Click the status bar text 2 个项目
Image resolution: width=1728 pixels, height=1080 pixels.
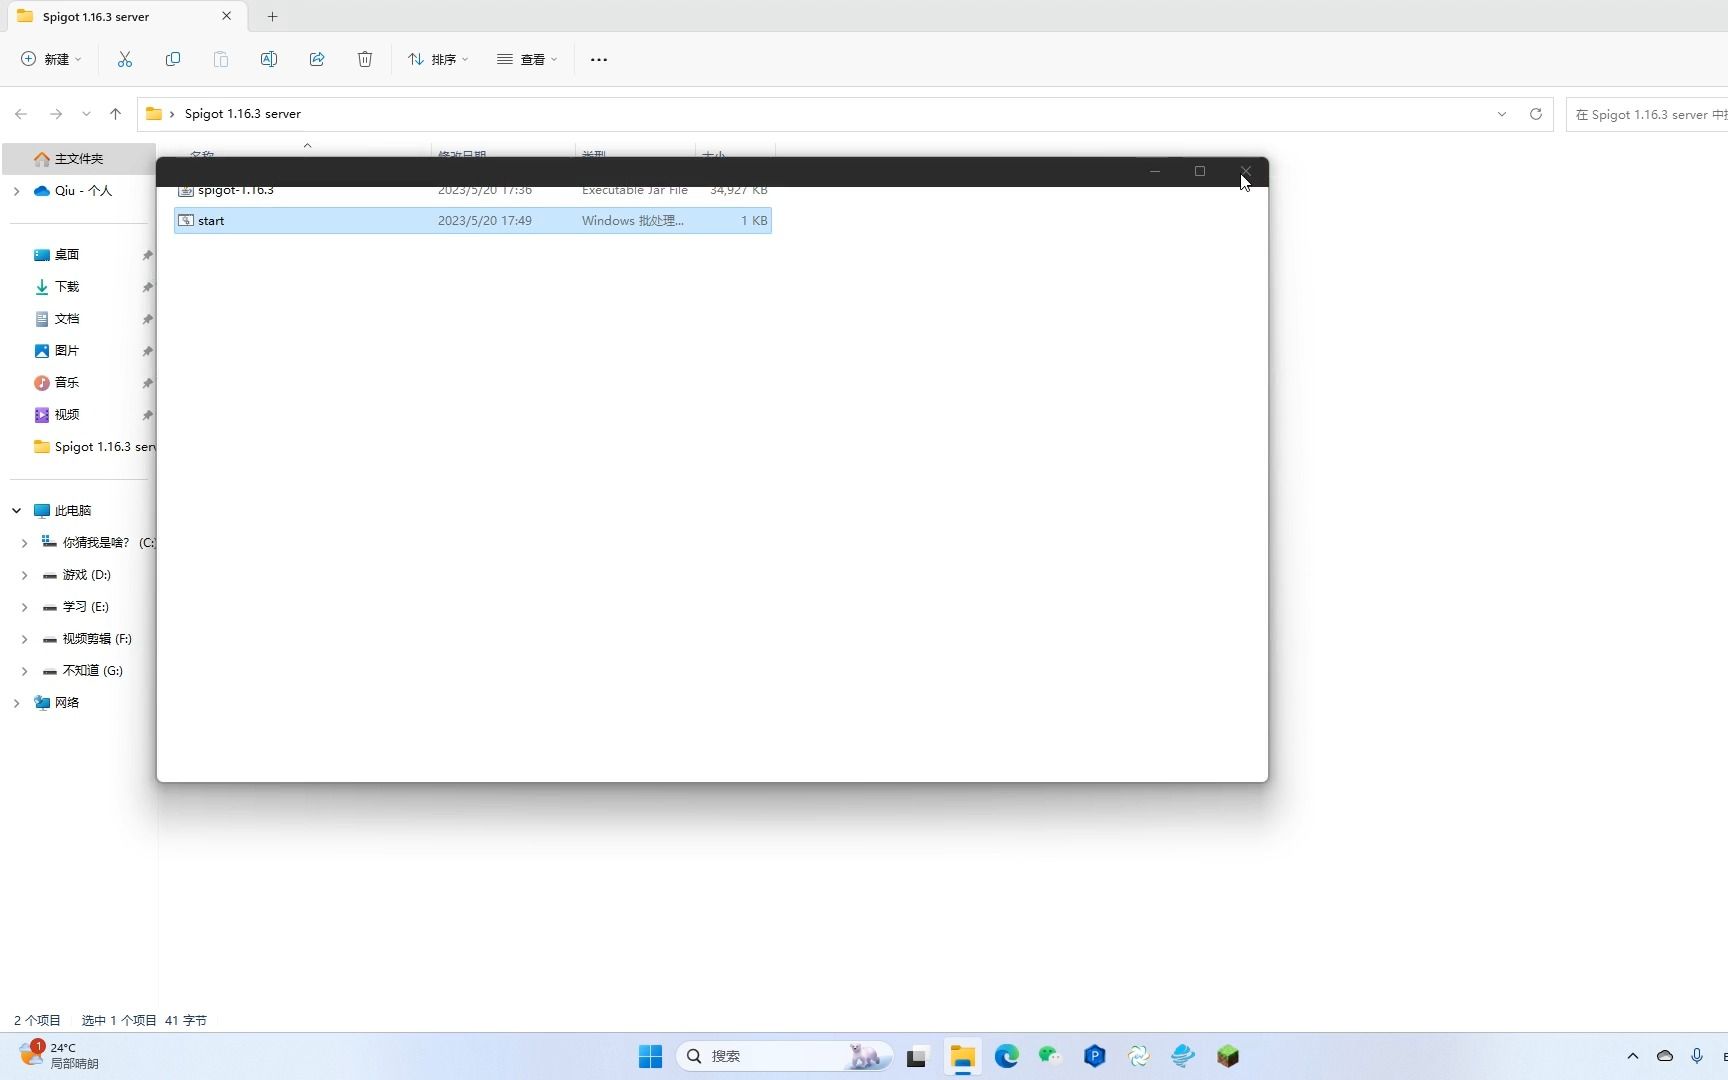coord(37,1021)
